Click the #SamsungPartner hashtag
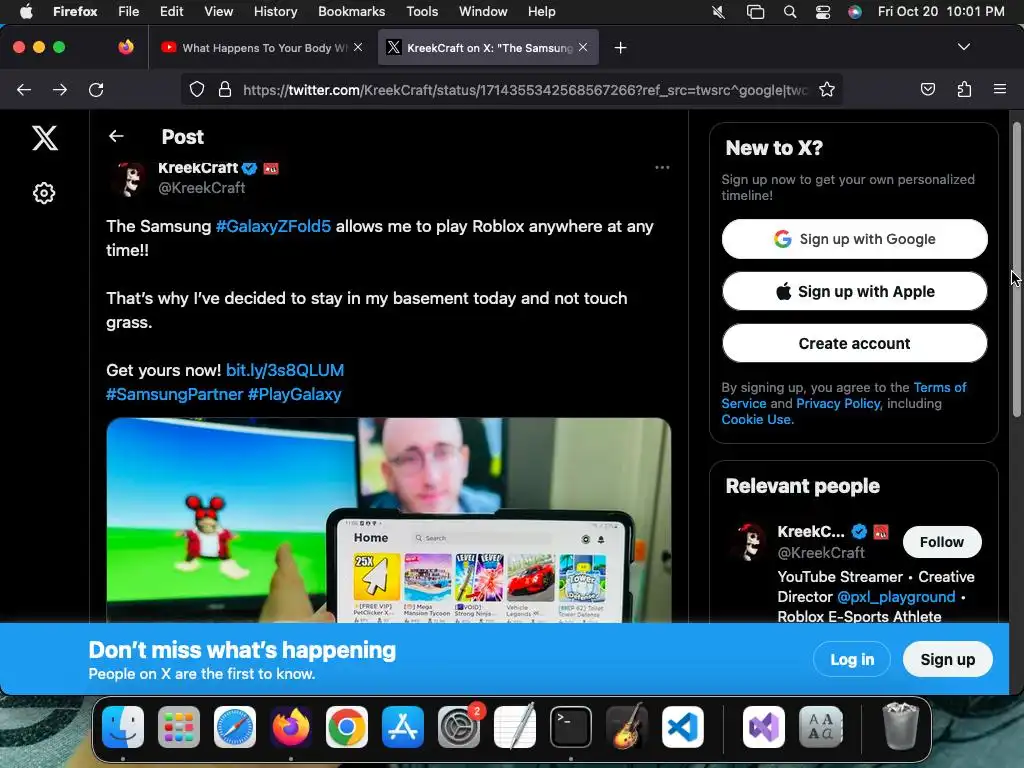 click(174, 394)
